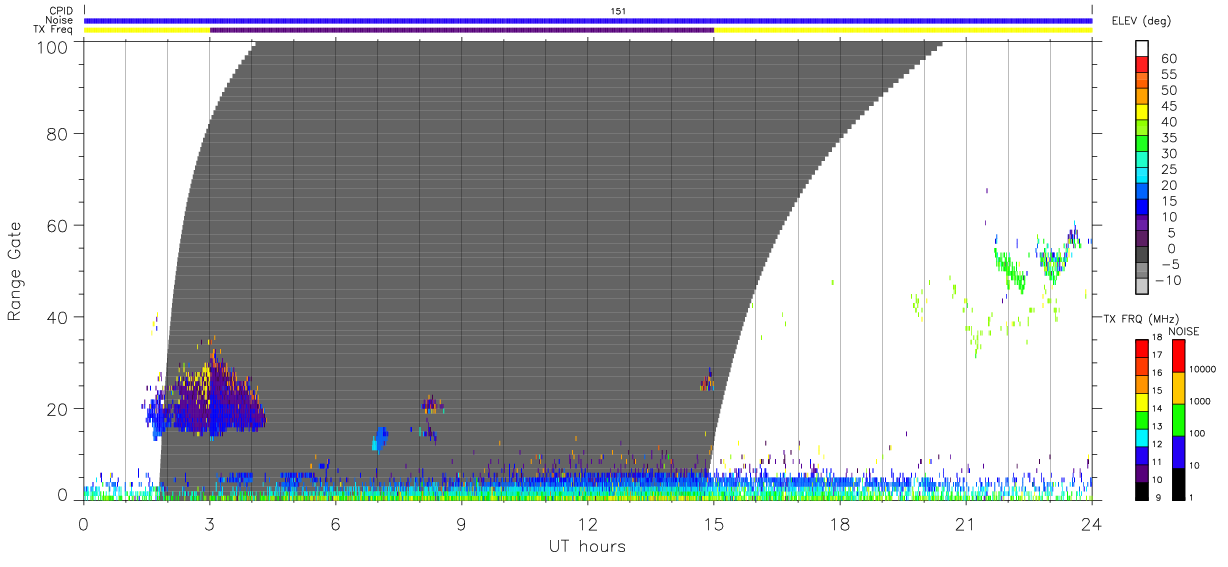
Task: Click the NOISE legend label 1
Action: coord(1194,497)
